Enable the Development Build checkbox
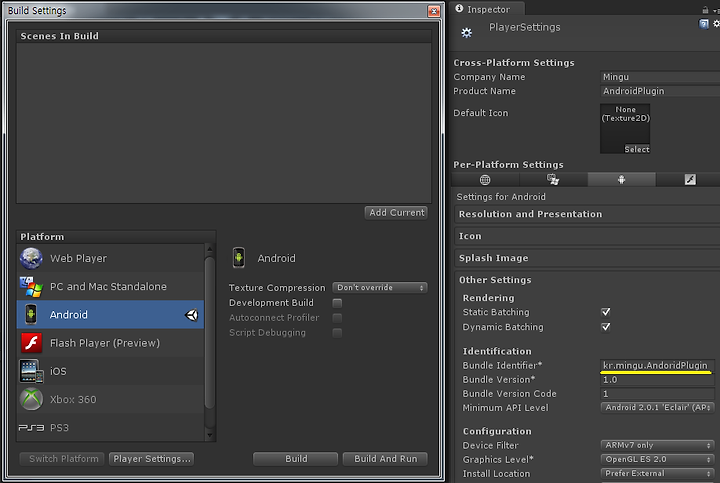This screenshot has width=720, height=483. [337, 303]
